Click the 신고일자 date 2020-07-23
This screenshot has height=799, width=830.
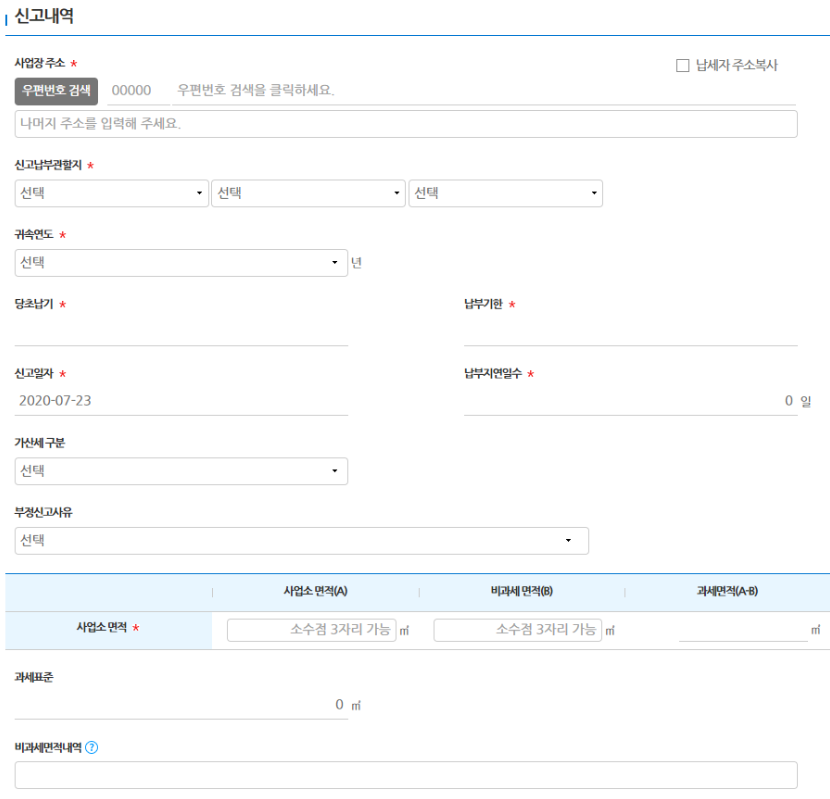pyautogui.click(x=181, y=401)
